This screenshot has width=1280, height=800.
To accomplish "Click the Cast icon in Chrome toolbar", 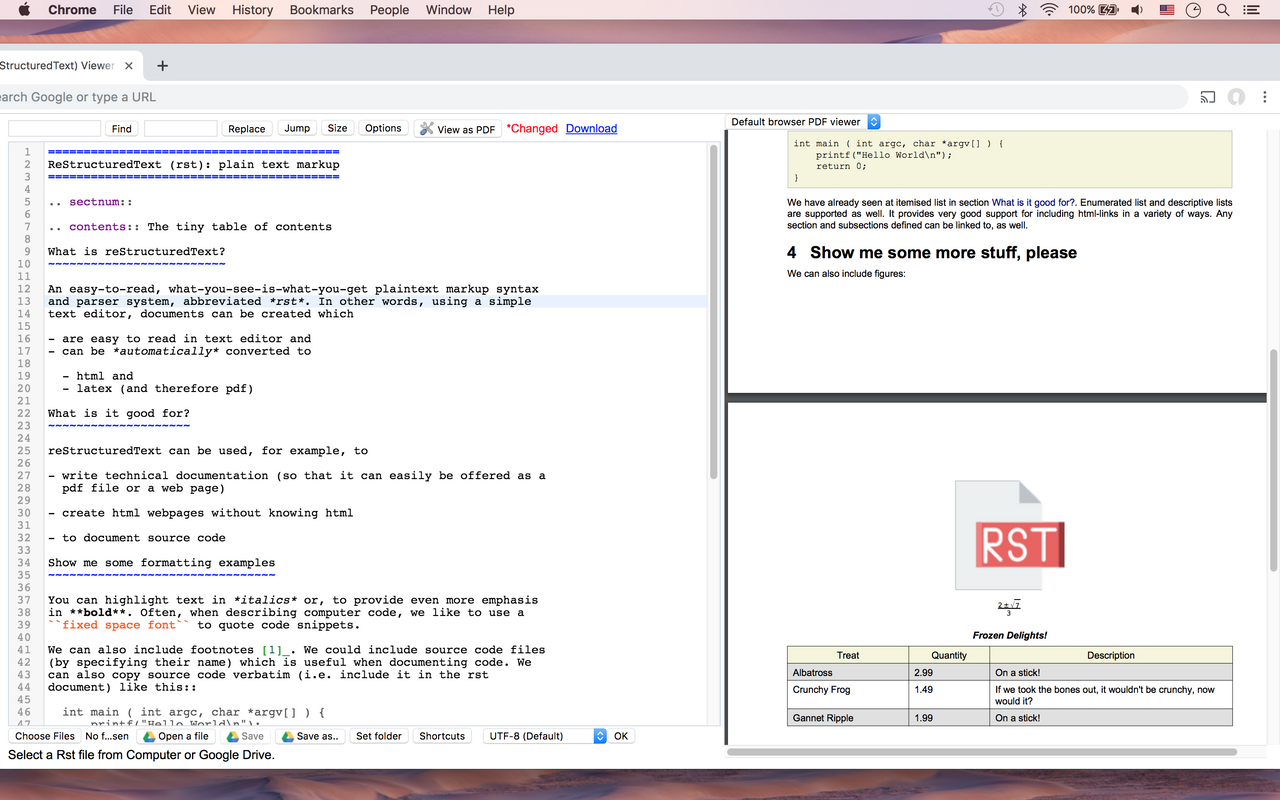I will (x=1208, y=97).
